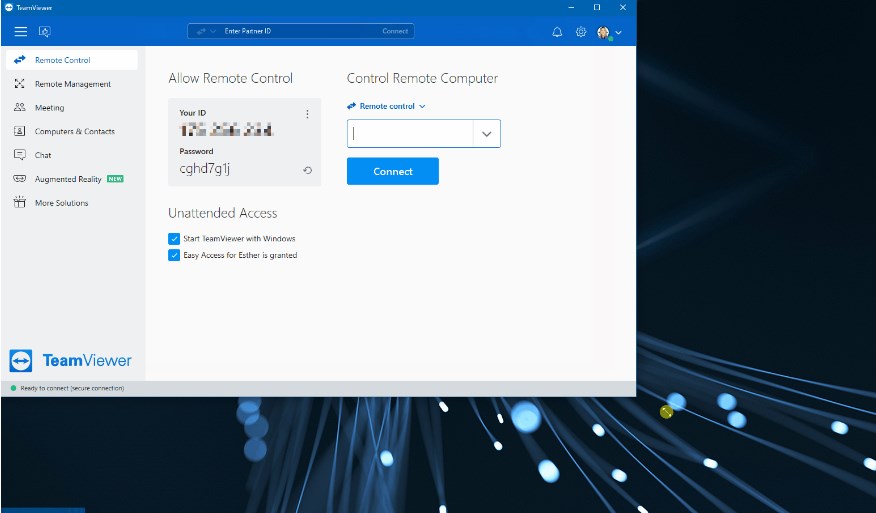Click the feedback icon beside the hamburger menu
The image size is (876, 513).
[45, 31]
